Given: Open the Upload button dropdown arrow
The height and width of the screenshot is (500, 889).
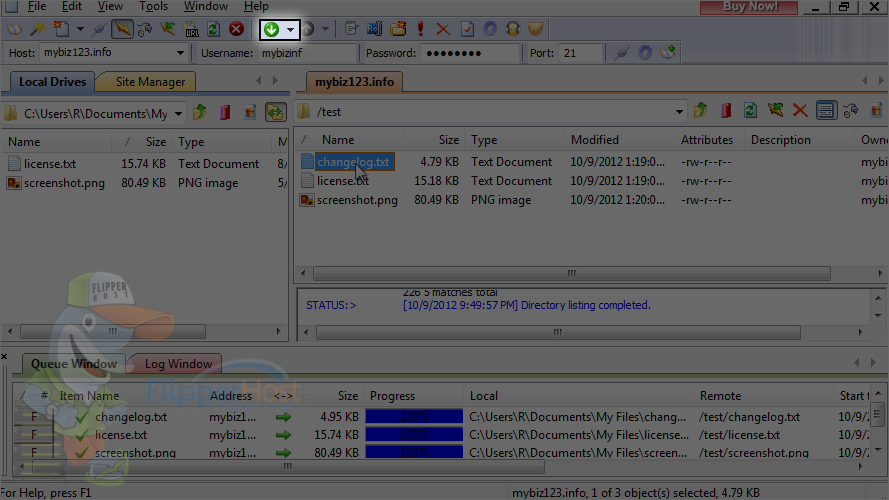Looking at the screenshot, I should [325, 29].
